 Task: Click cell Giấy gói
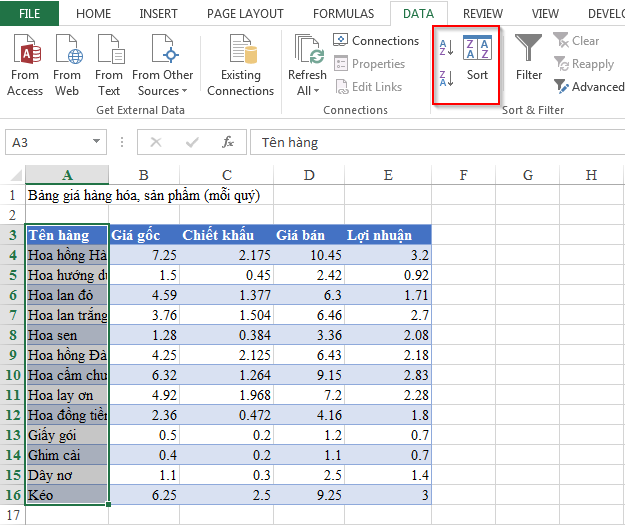click(67, 435)
